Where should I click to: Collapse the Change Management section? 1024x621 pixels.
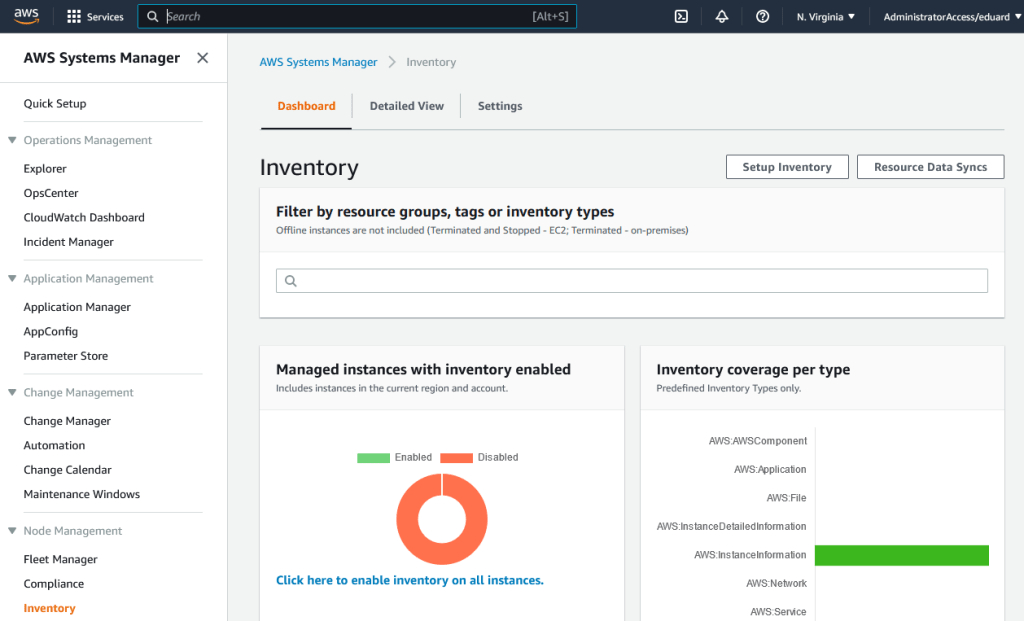click(13, 393)
